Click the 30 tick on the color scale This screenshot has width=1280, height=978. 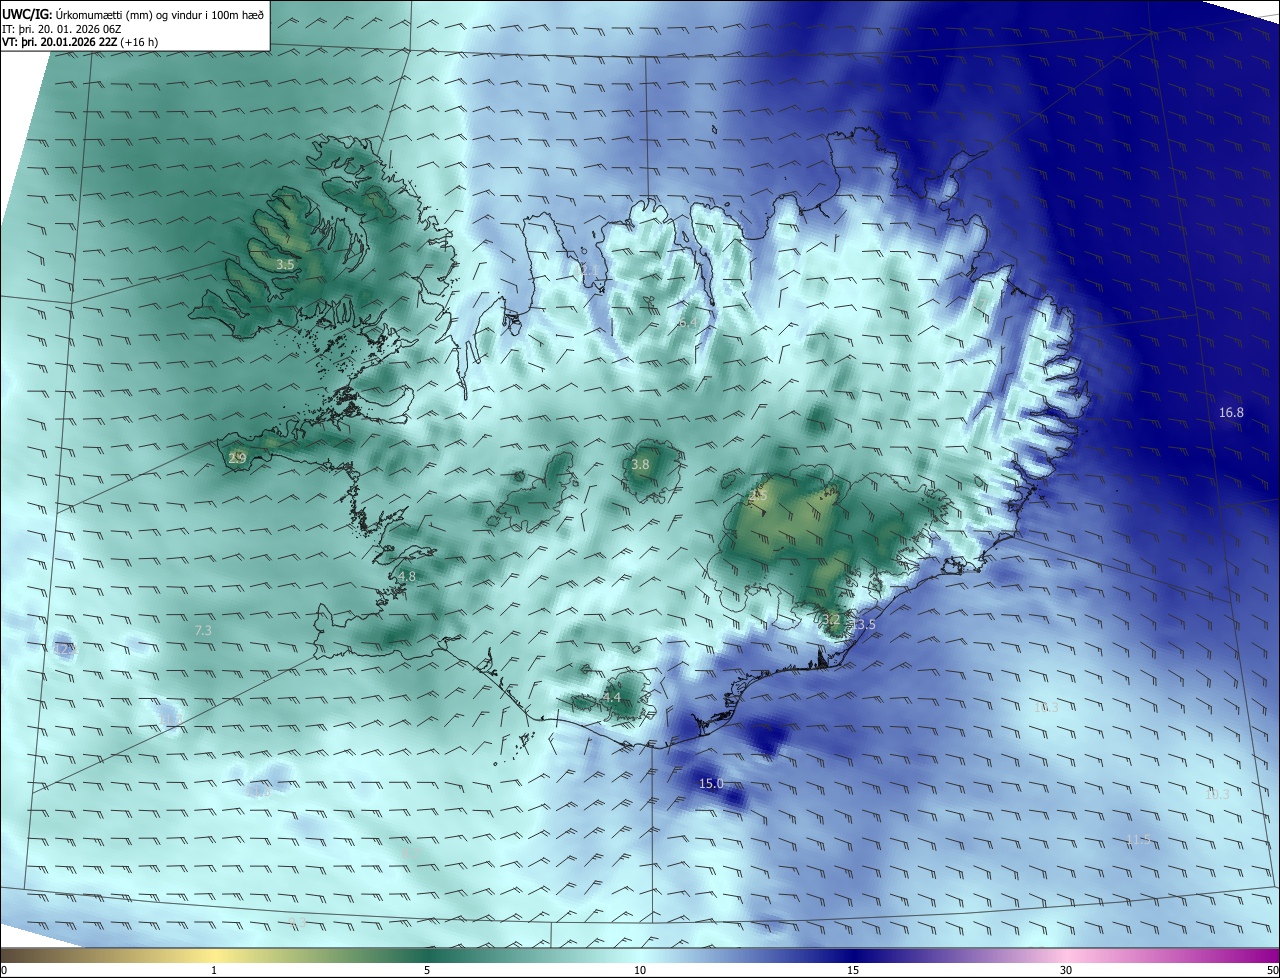pyautogui.click(x=1066, y=970)
